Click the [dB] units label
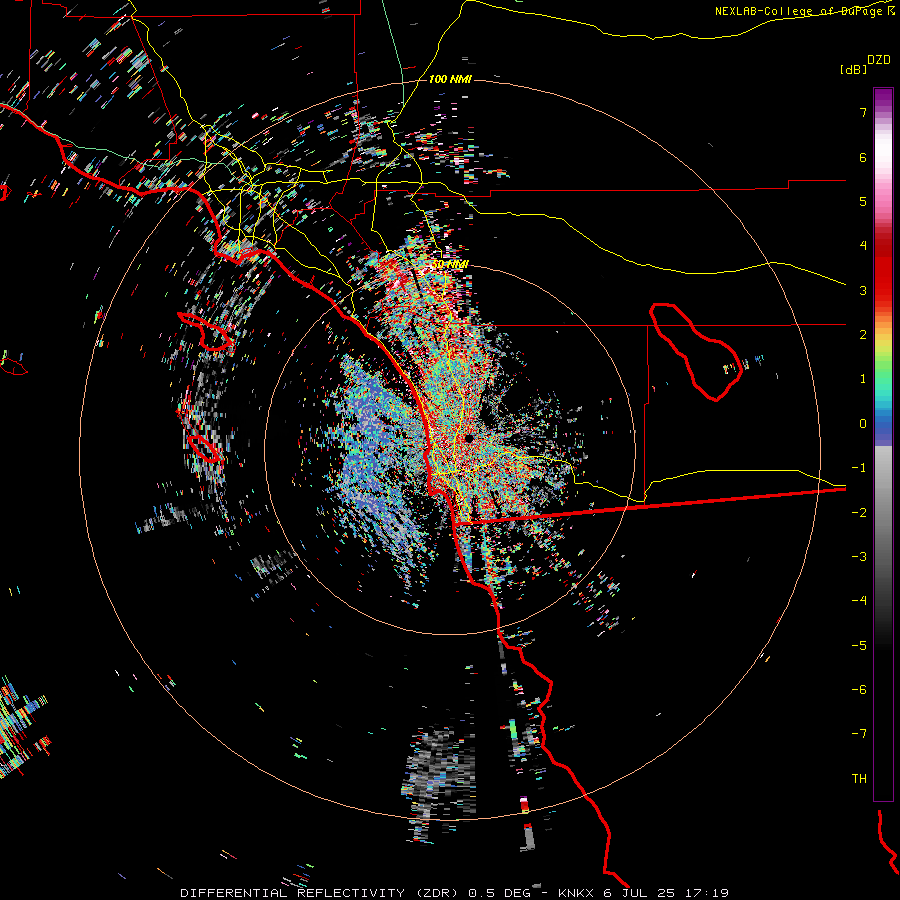Image resolution: width=900 pixels, height=900 pixels. [x=853, y=69]
